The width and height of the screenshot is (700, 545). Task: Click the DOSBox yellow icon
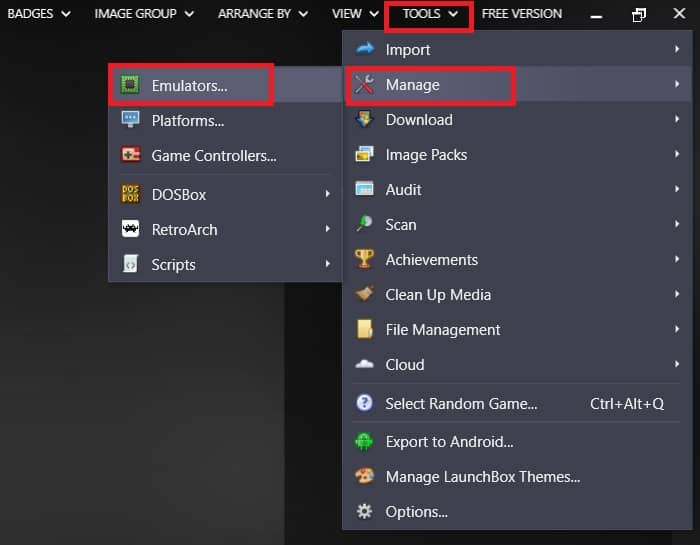(130, 194)
